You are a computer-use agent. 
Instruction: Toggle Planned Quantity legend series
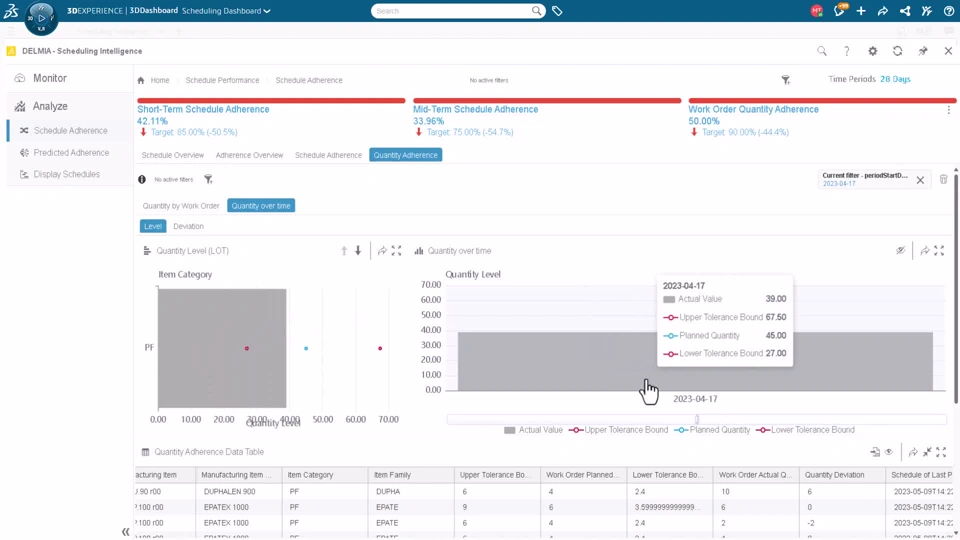[712, 430]
